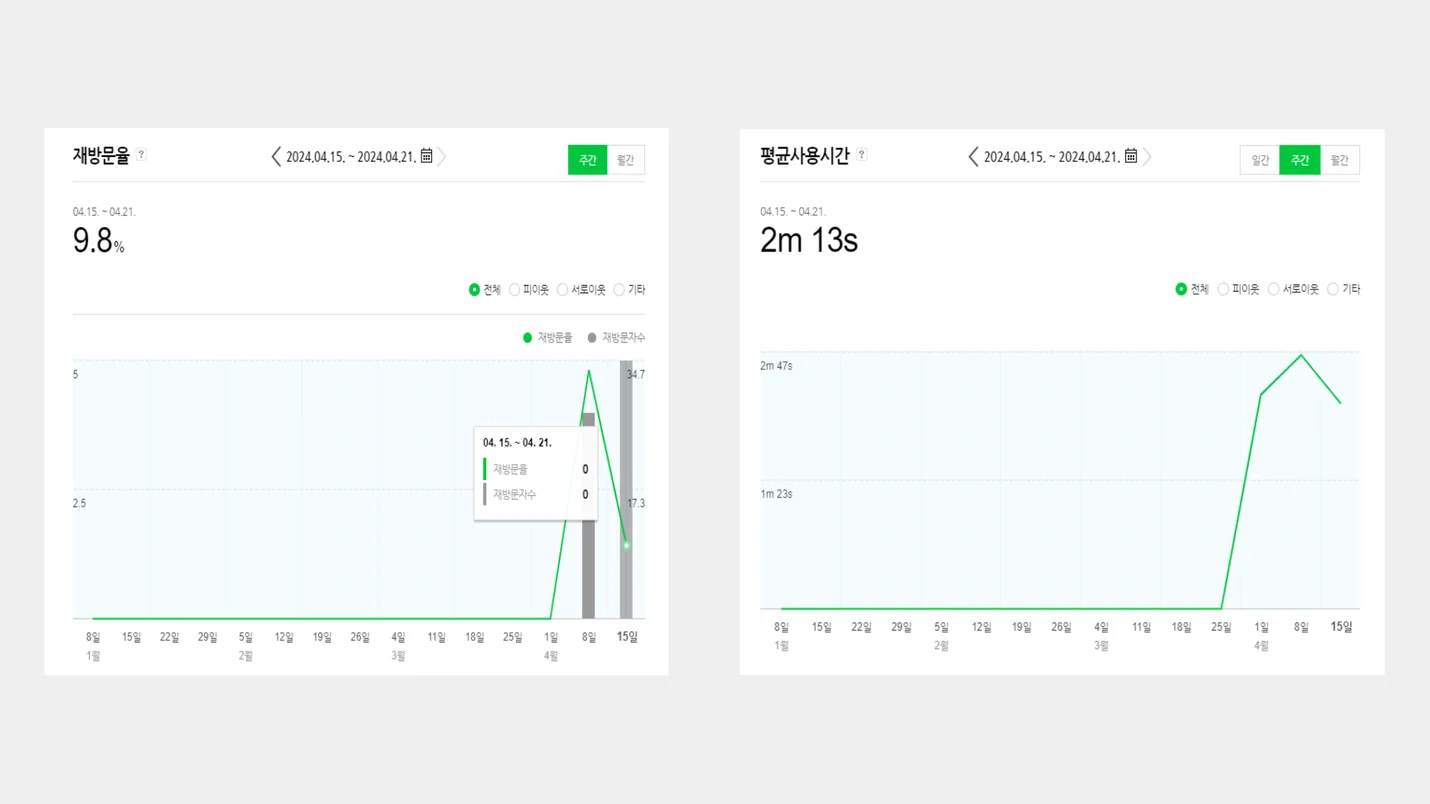Click 34.7 right axis label
The height and width of the screenshot is (804, 1430).
click(636, 374)
